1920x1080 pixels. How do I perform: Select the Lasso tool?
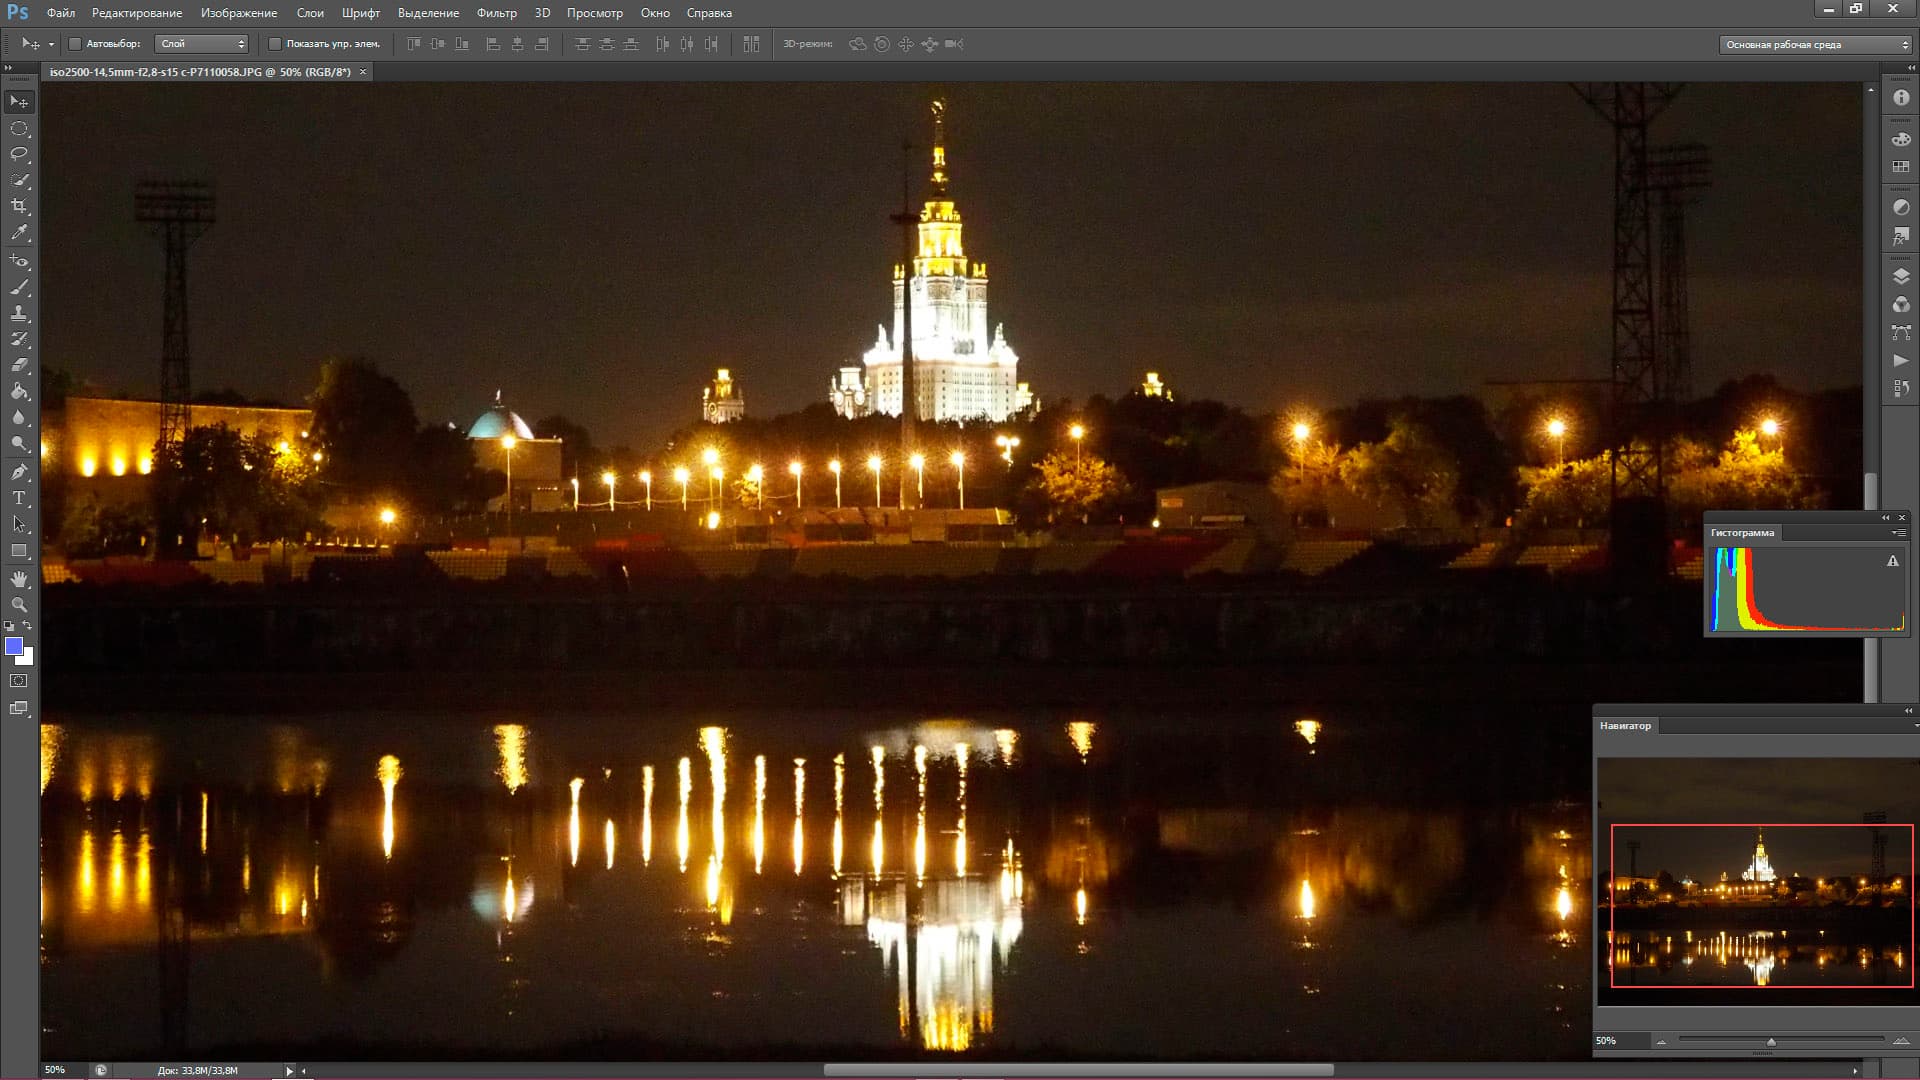pyautogui.click(x=19, y=154)
